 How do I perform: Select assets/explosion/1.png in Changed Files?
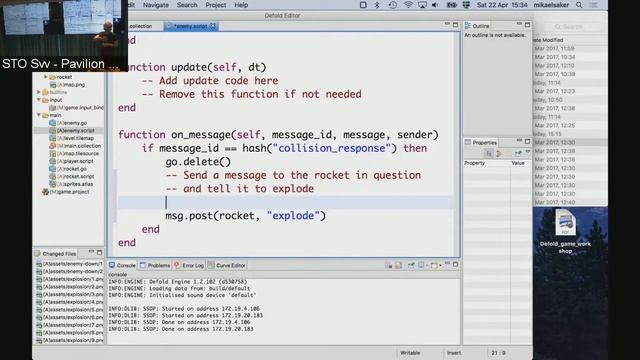coord(69,279)
